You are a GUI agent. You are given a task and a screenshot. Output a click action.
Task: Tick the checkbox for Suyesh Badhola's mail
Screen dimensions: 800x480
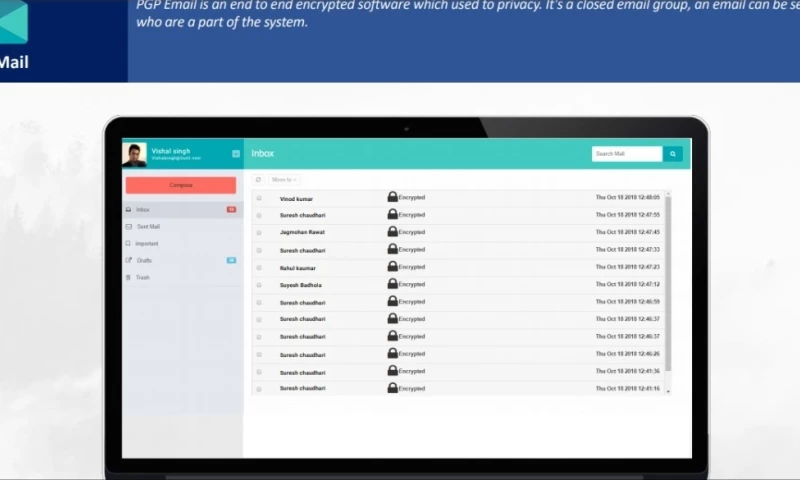[259, 285]
